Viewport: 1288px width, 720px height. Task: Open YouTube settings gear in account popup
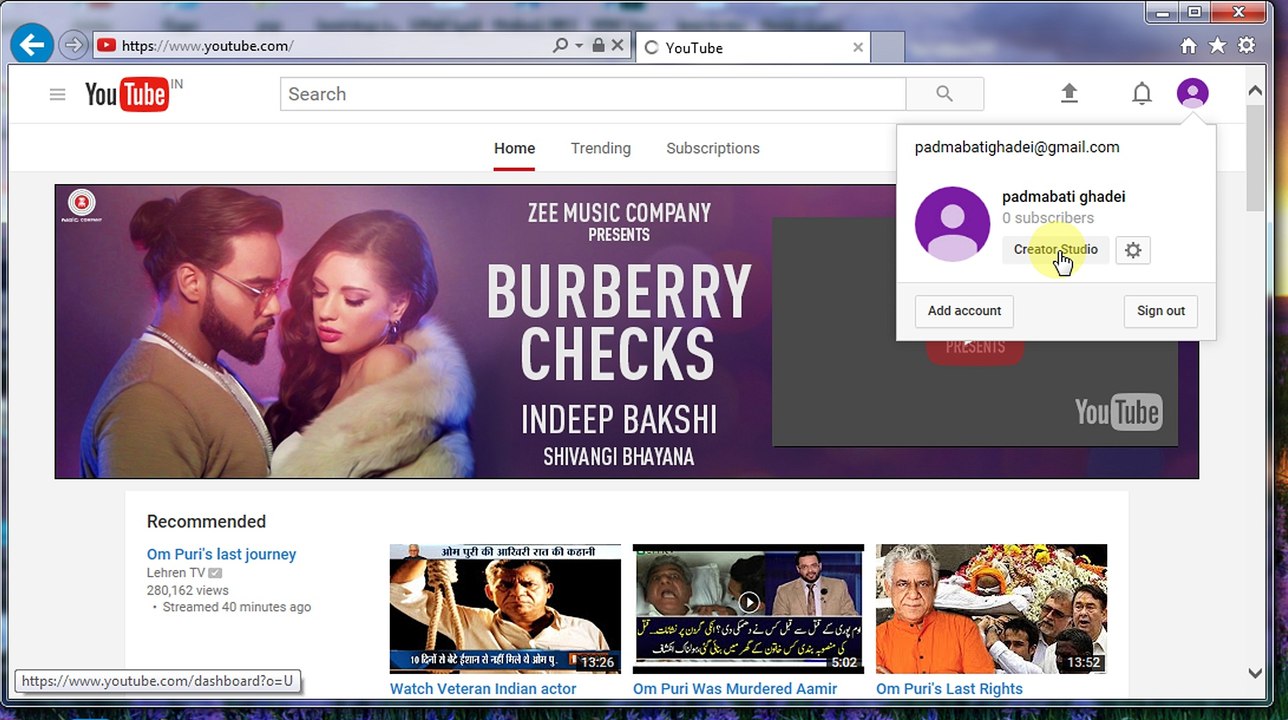click(1133, 250)
